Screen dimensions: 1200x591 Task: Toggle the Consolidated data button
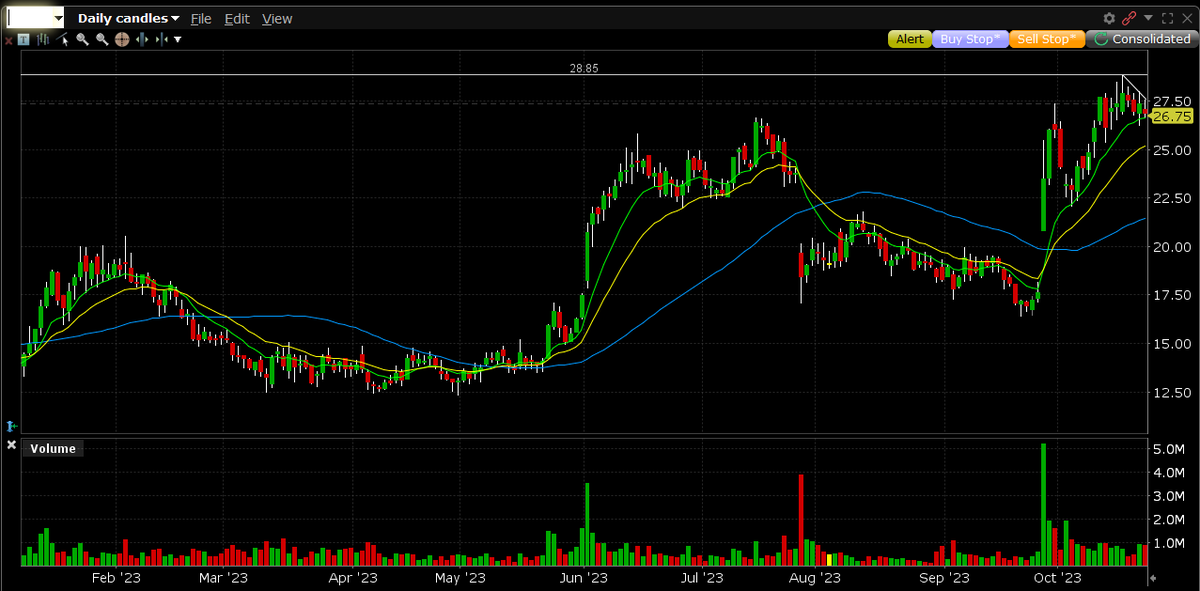pos(1140,39)
